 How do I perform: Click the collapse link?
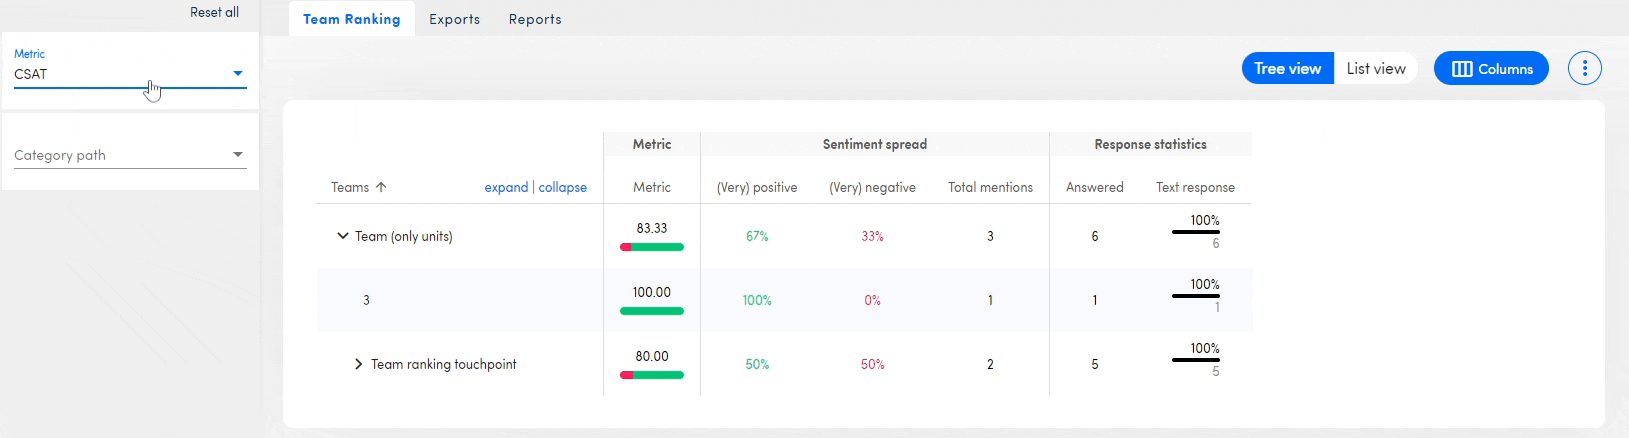point(563,187)
